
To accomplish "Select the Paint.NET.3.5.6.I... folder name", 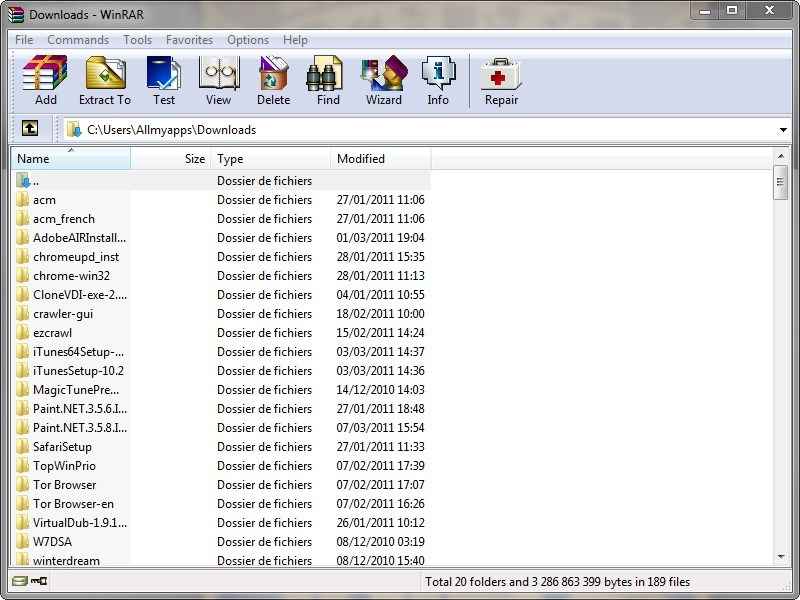I will [x=80, y=409].
